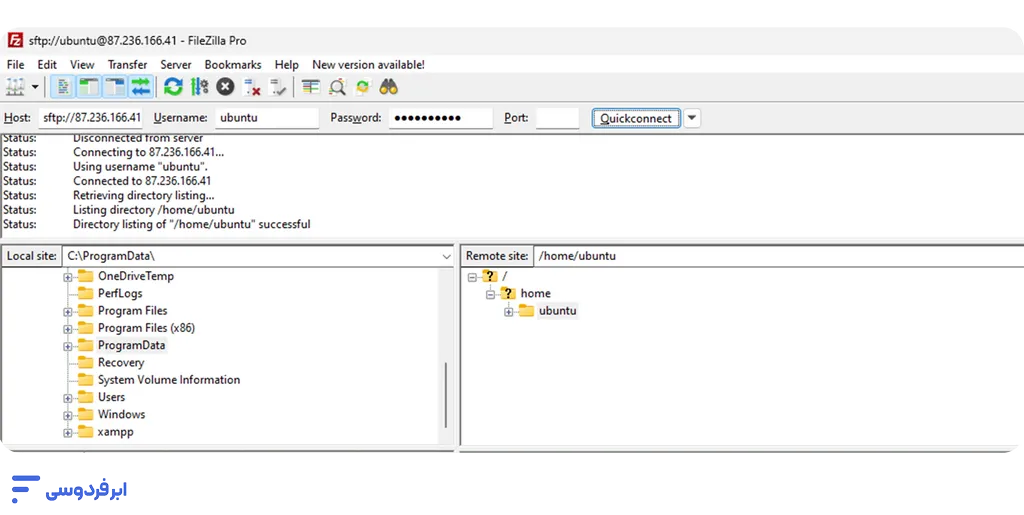Toggle the message log display
Image resolution: width=1024 pixels, height=515 pixels.
(62, 87)
